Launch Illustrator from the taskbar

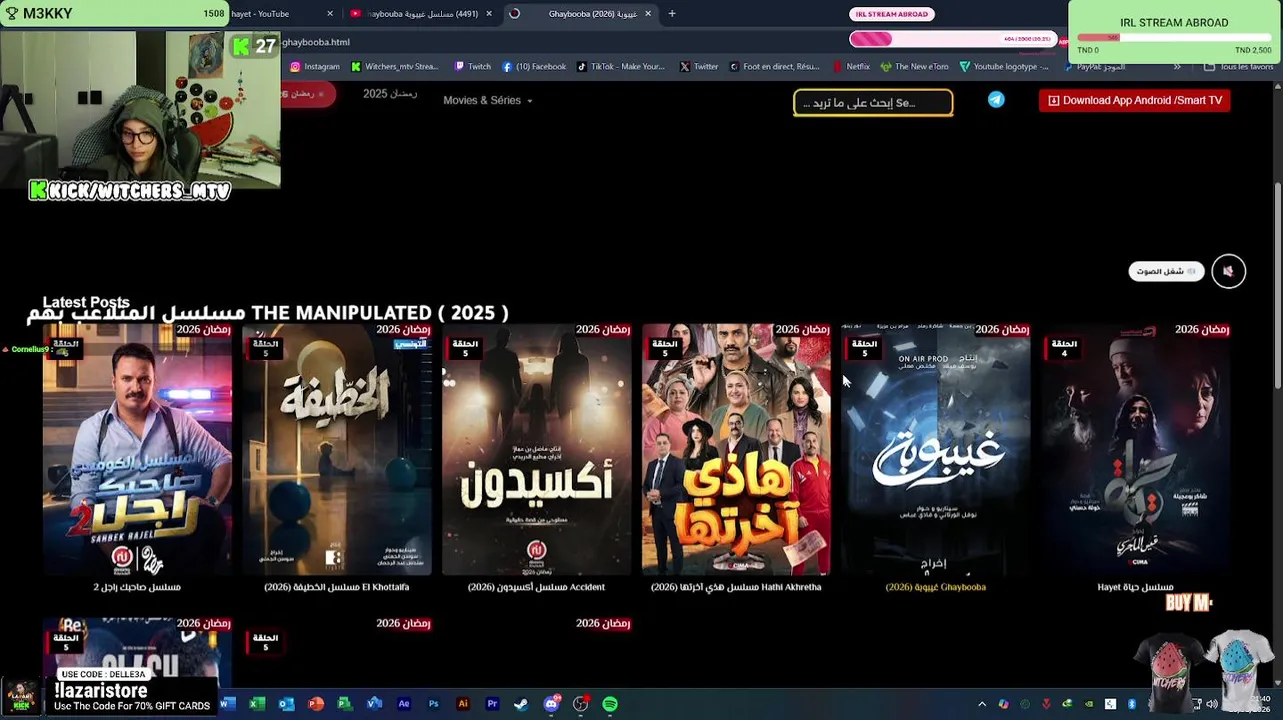462,704
